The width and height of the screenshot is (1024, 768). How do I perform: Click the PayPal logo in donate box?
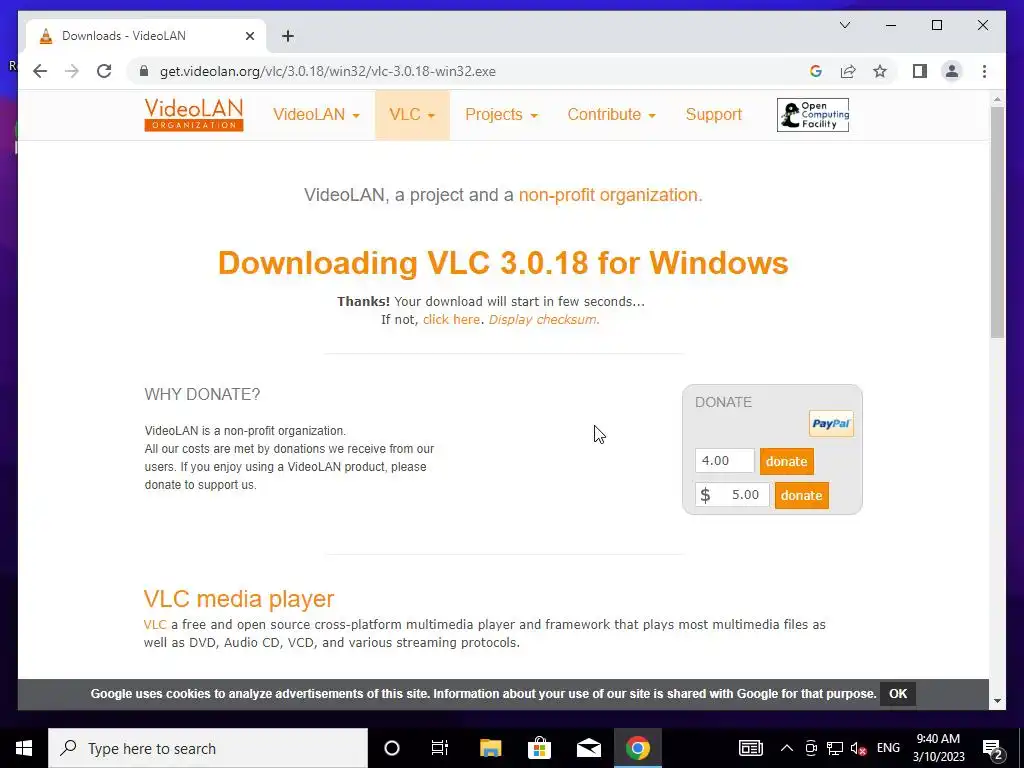(831, 423)
